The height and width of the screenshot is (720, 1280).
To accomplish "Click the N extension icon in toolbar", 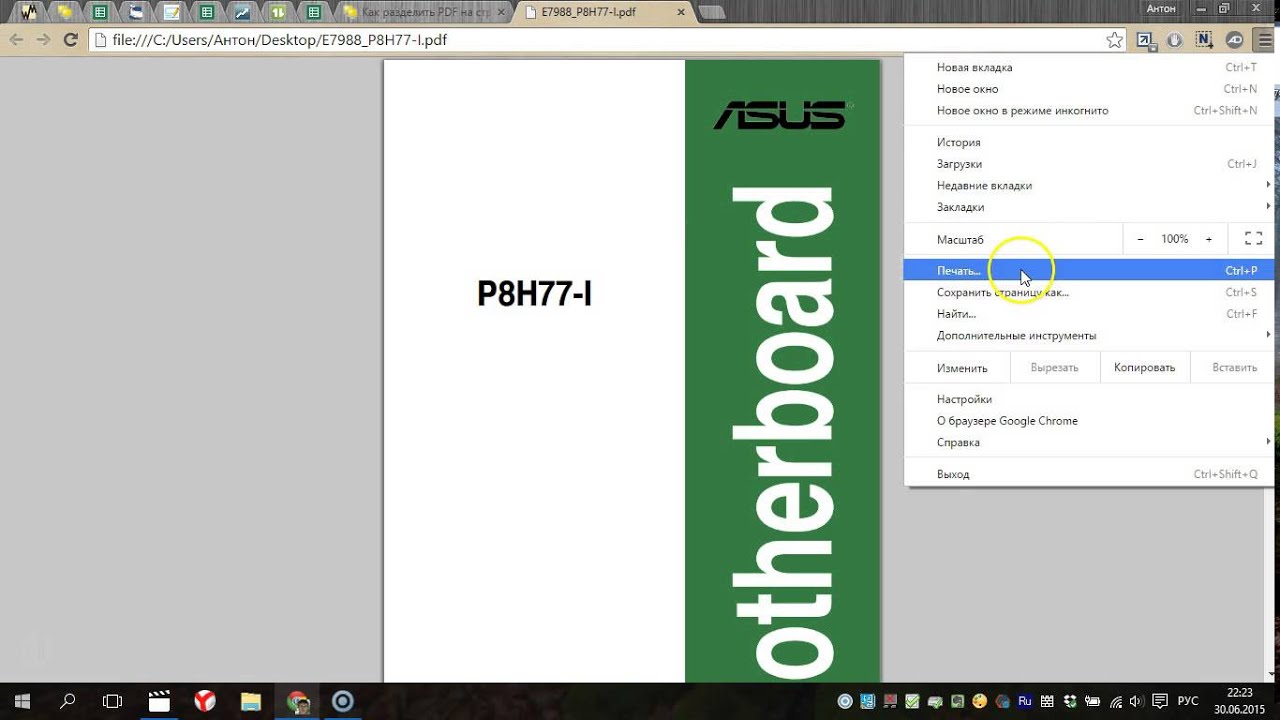I will tap(1204, 40).
